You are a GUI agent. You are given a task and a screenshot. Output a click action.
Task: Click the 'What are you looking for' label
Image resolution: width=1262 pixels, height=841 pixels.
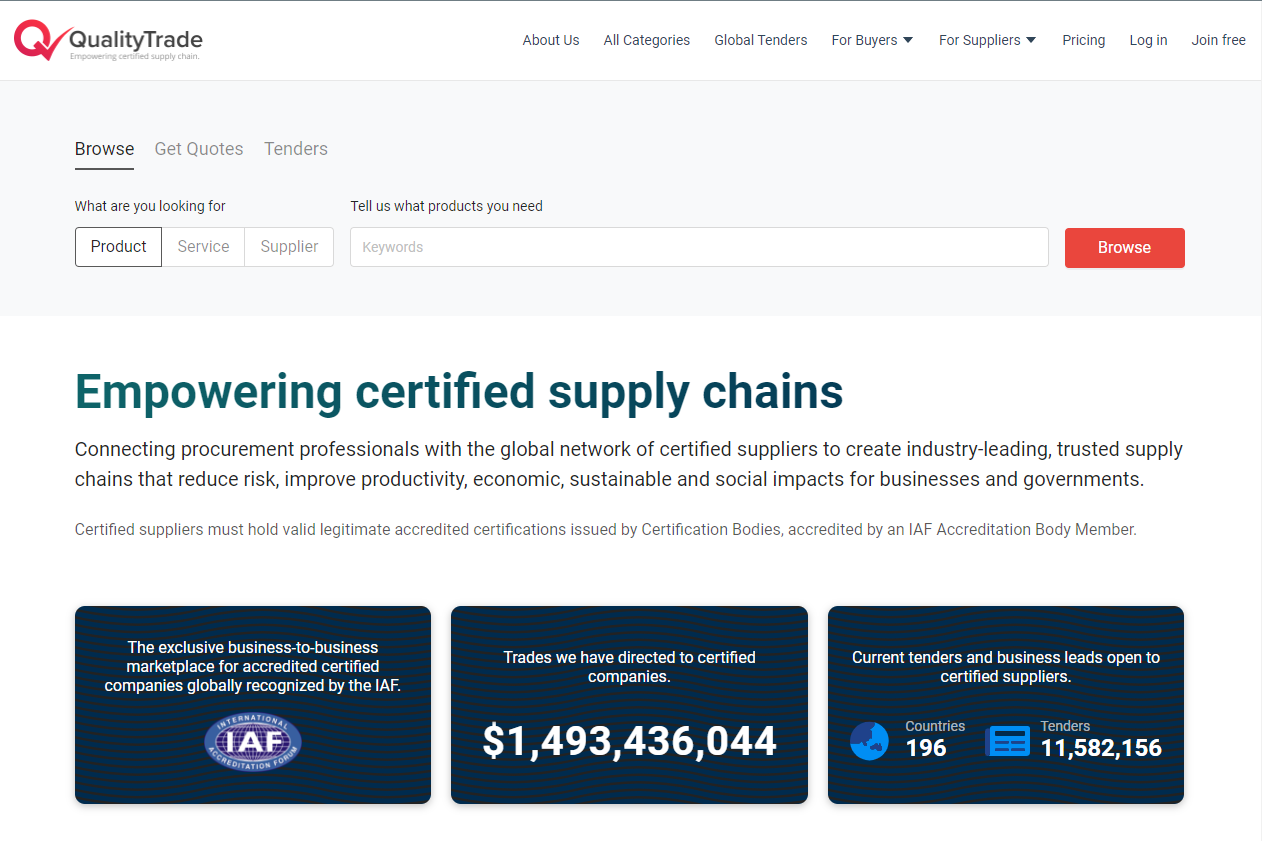tap(150, 206)
